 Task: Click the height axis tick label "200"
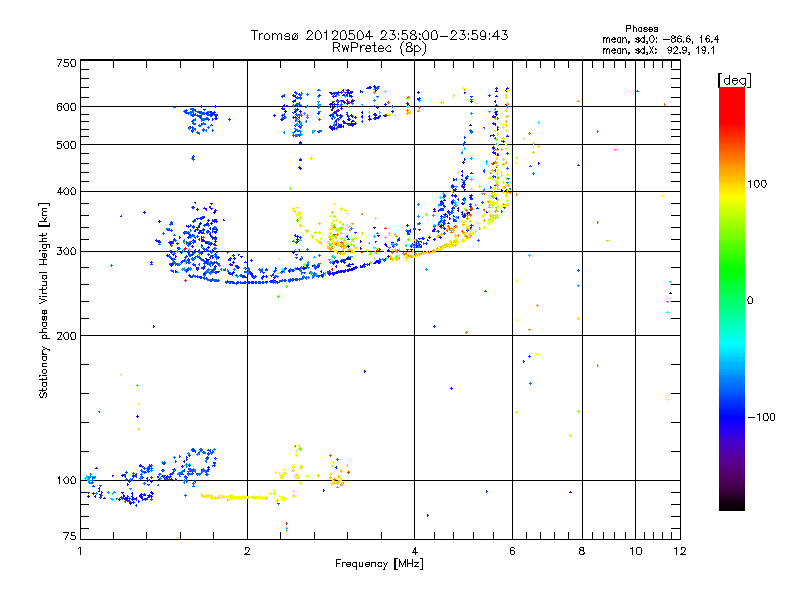coord(66,336)
